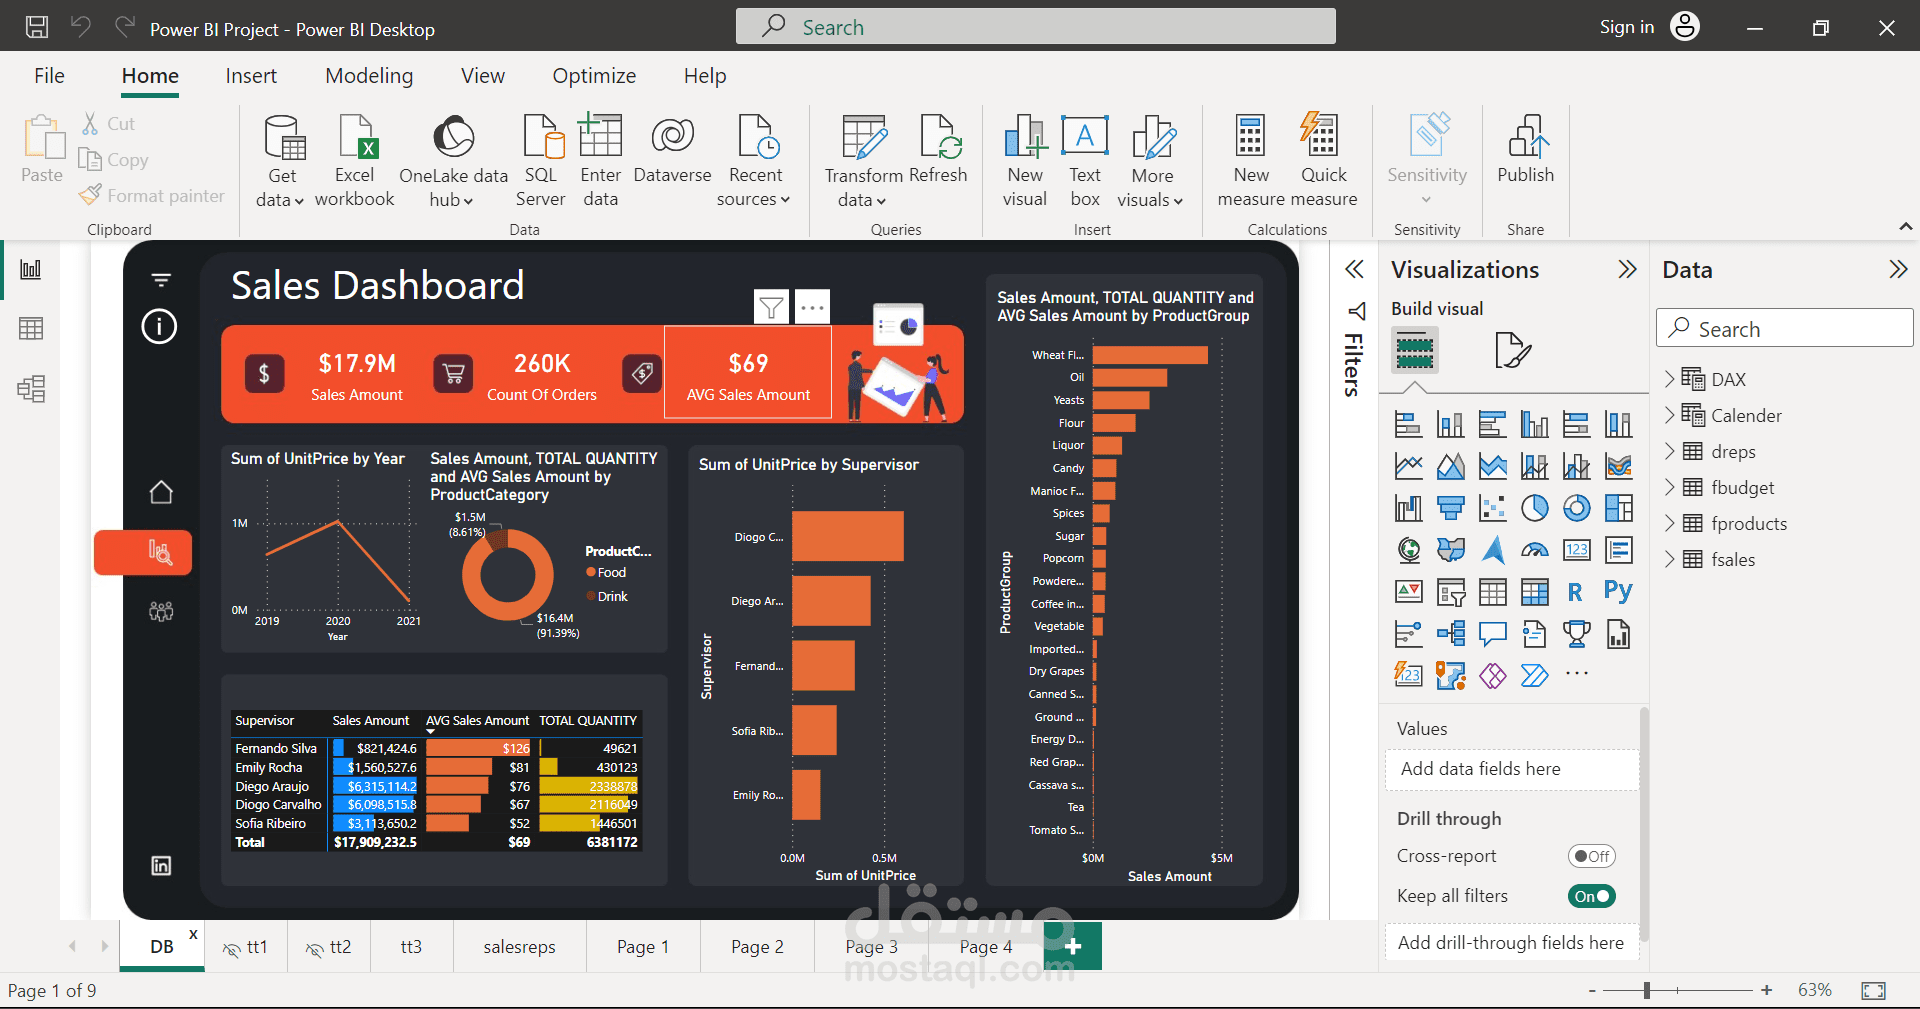Switch to Model view in left sidebar
Screen dimensions: 1920x1009
pyautogui.click(x=31, y=389)
